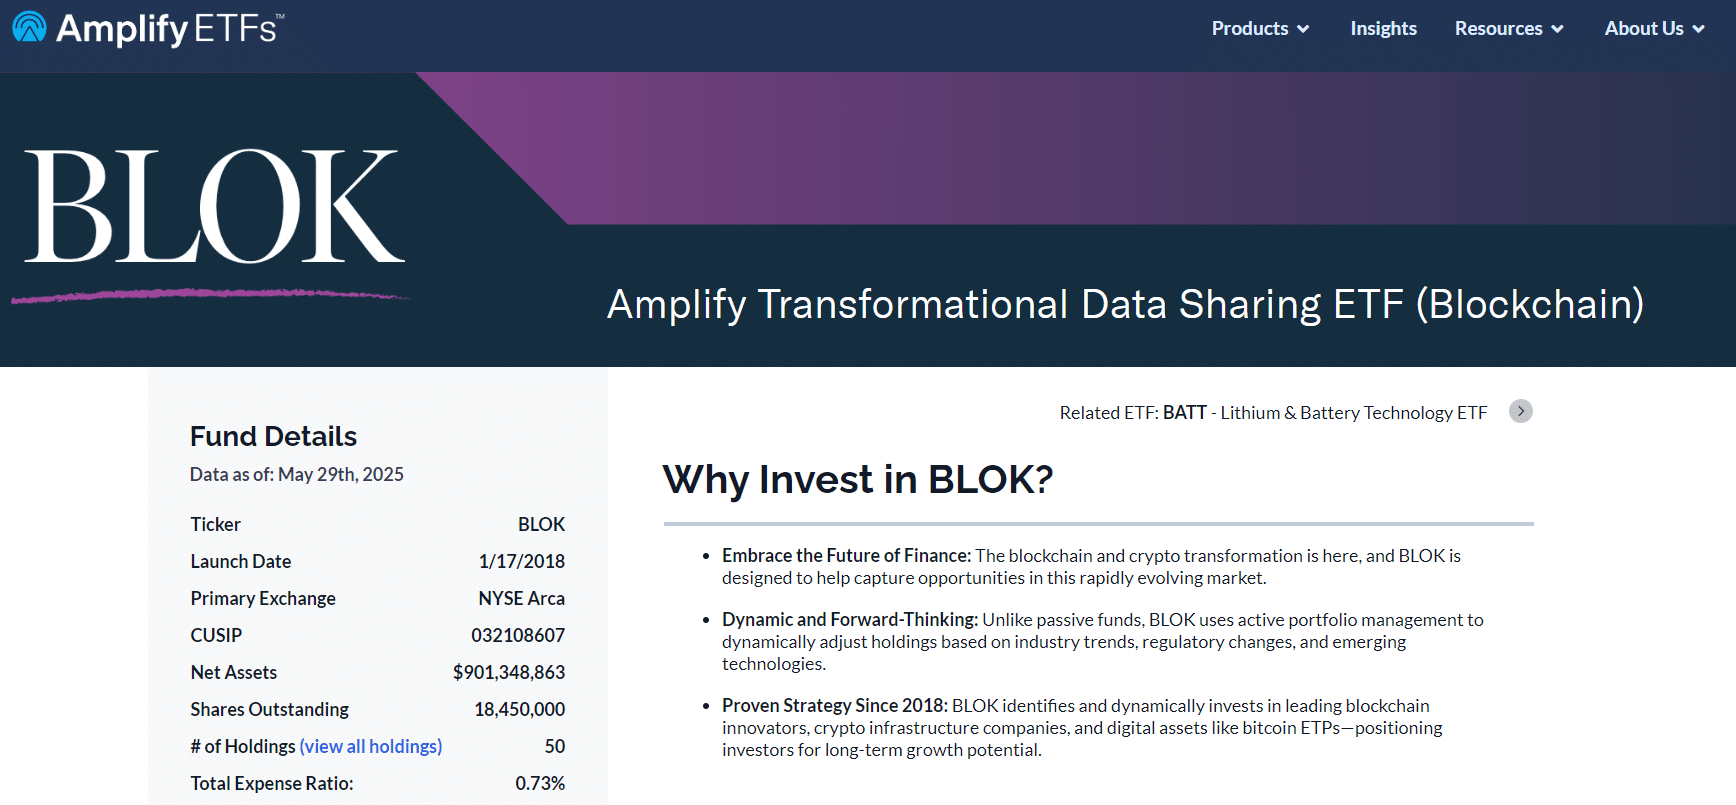Open the Resources menu label
The width and height of the screenshot is (1736, 805).
(x=1498, y=28)
